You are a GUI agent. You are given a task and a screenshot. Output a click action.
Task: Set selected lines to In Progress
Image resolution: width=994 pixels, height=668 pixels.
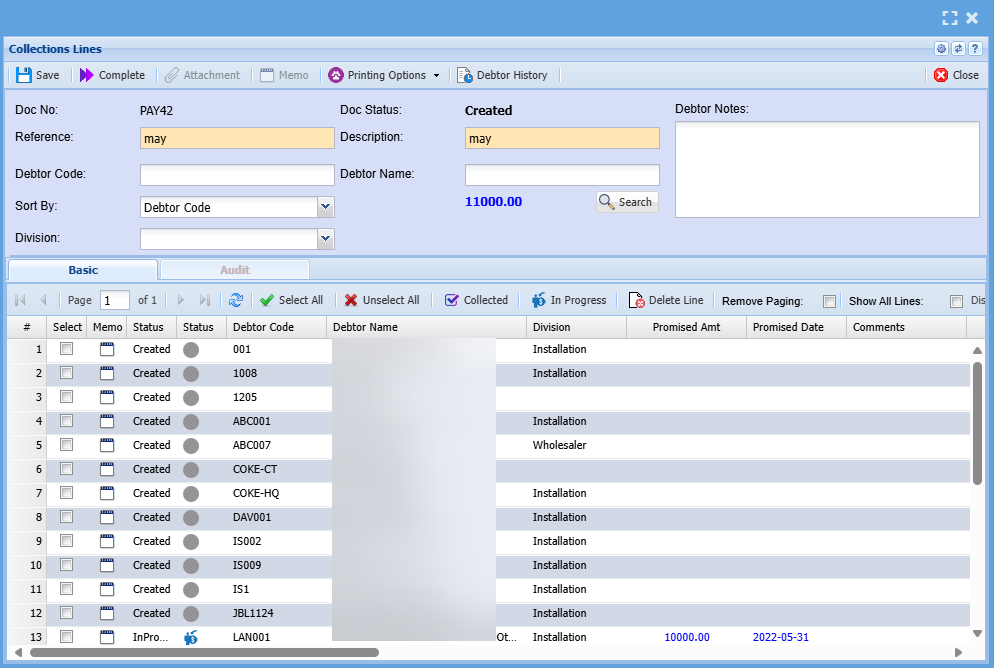pos(568,300)
